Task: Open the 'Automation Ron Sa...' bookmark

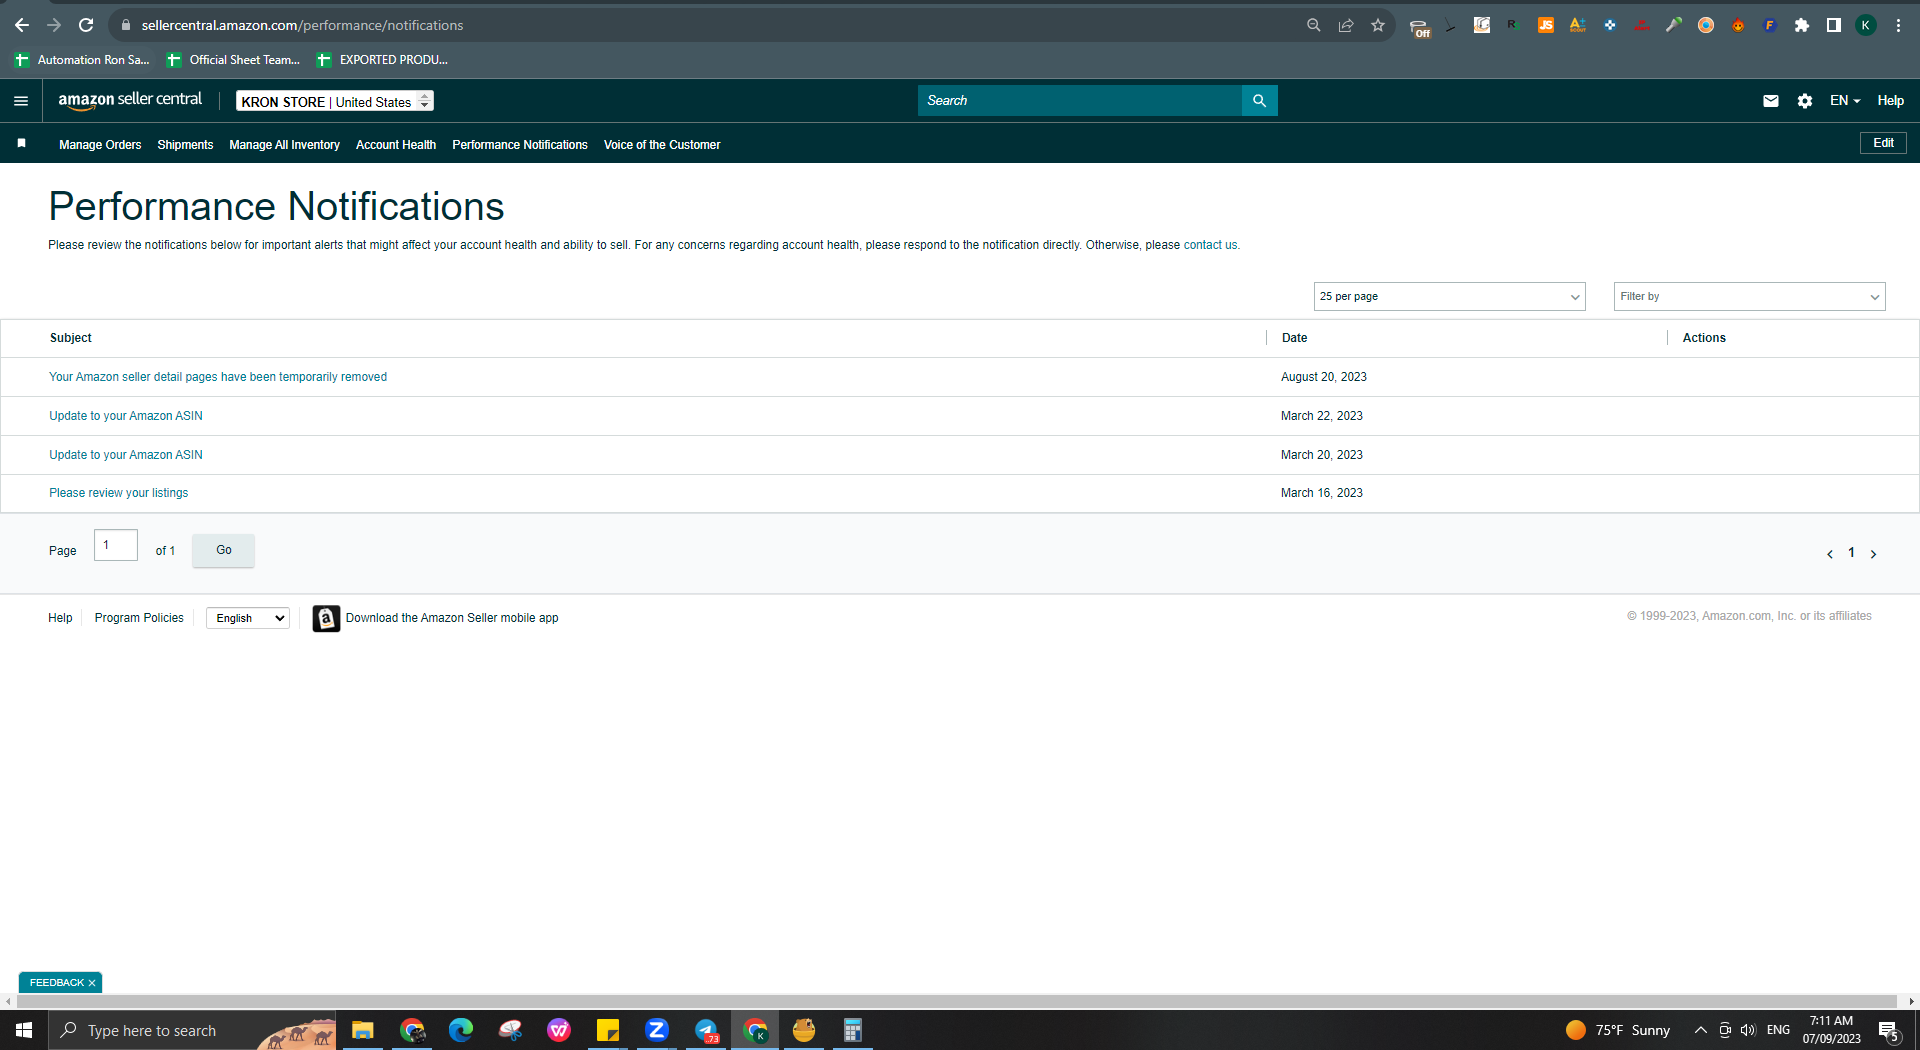Action: click(82, 60)
